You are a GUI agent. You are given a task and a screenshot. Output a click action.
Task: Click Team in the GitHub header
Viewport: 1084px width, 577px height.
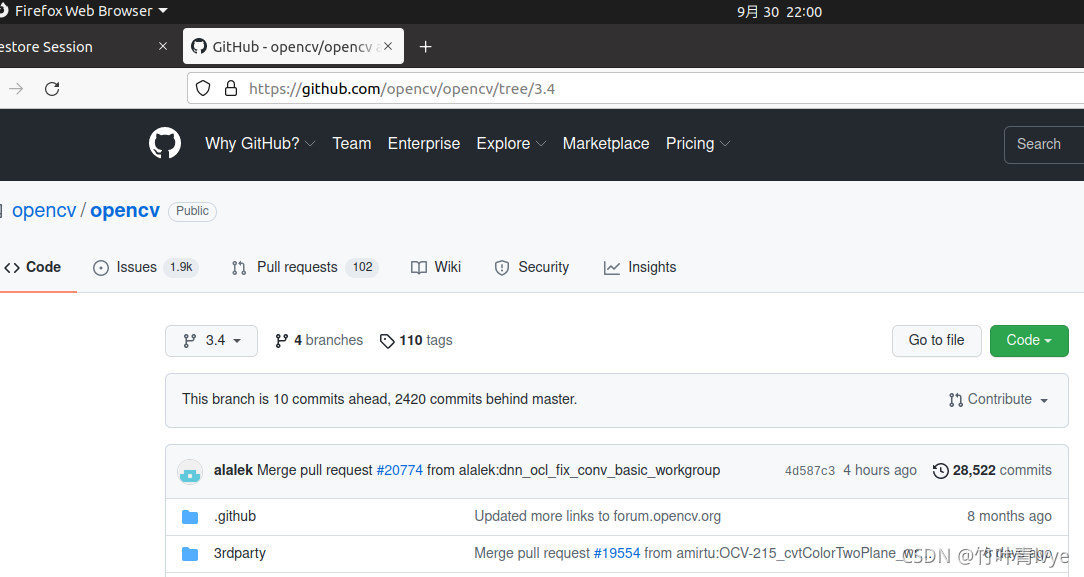coord(352,144)
